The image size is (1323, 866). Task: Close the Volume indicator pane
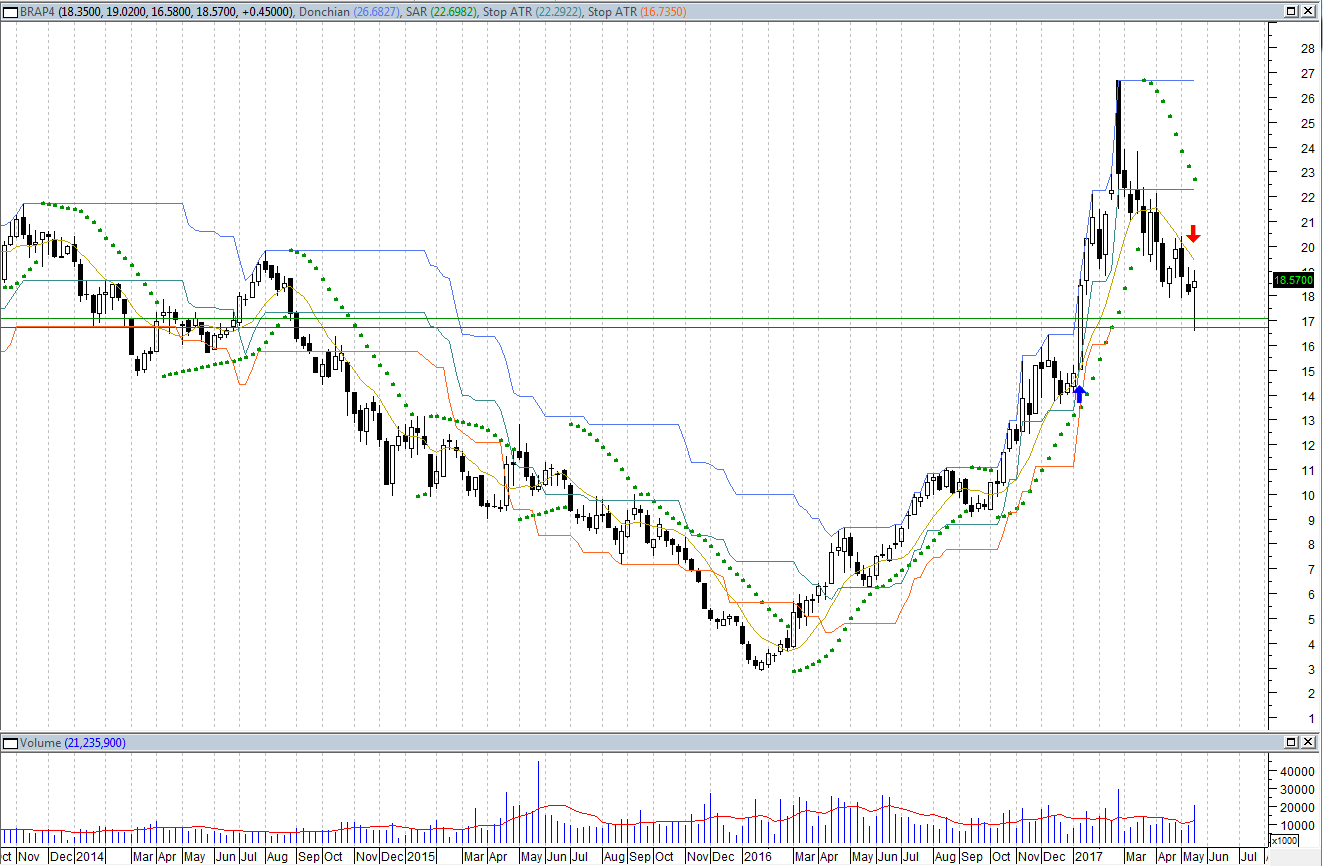click(1307, 742)
